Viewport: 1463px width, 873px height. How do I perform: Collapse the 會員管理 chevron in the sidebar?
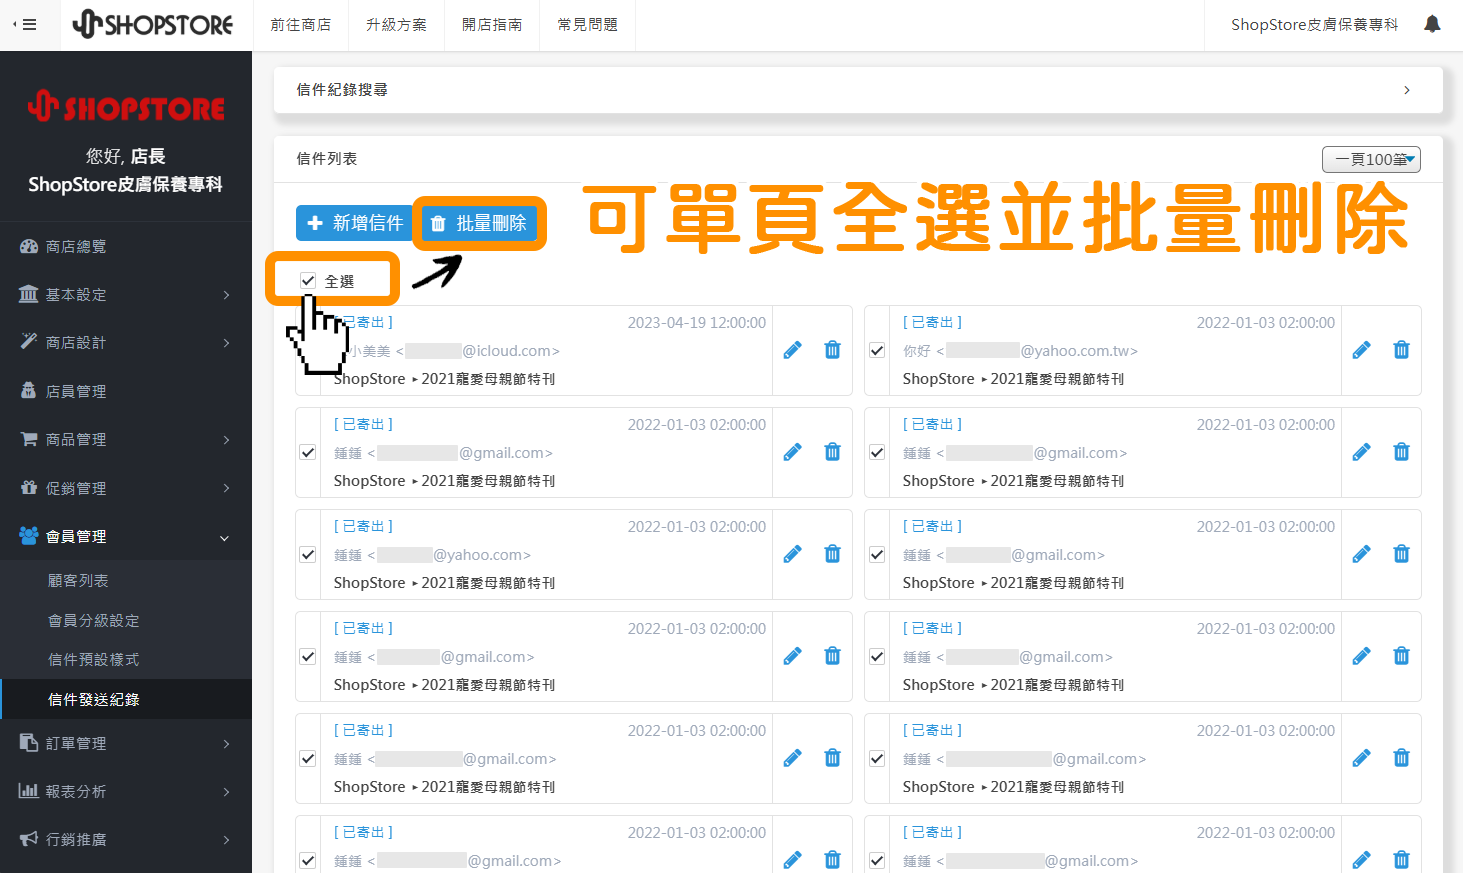pyautogui.click(x=225, y=538)
